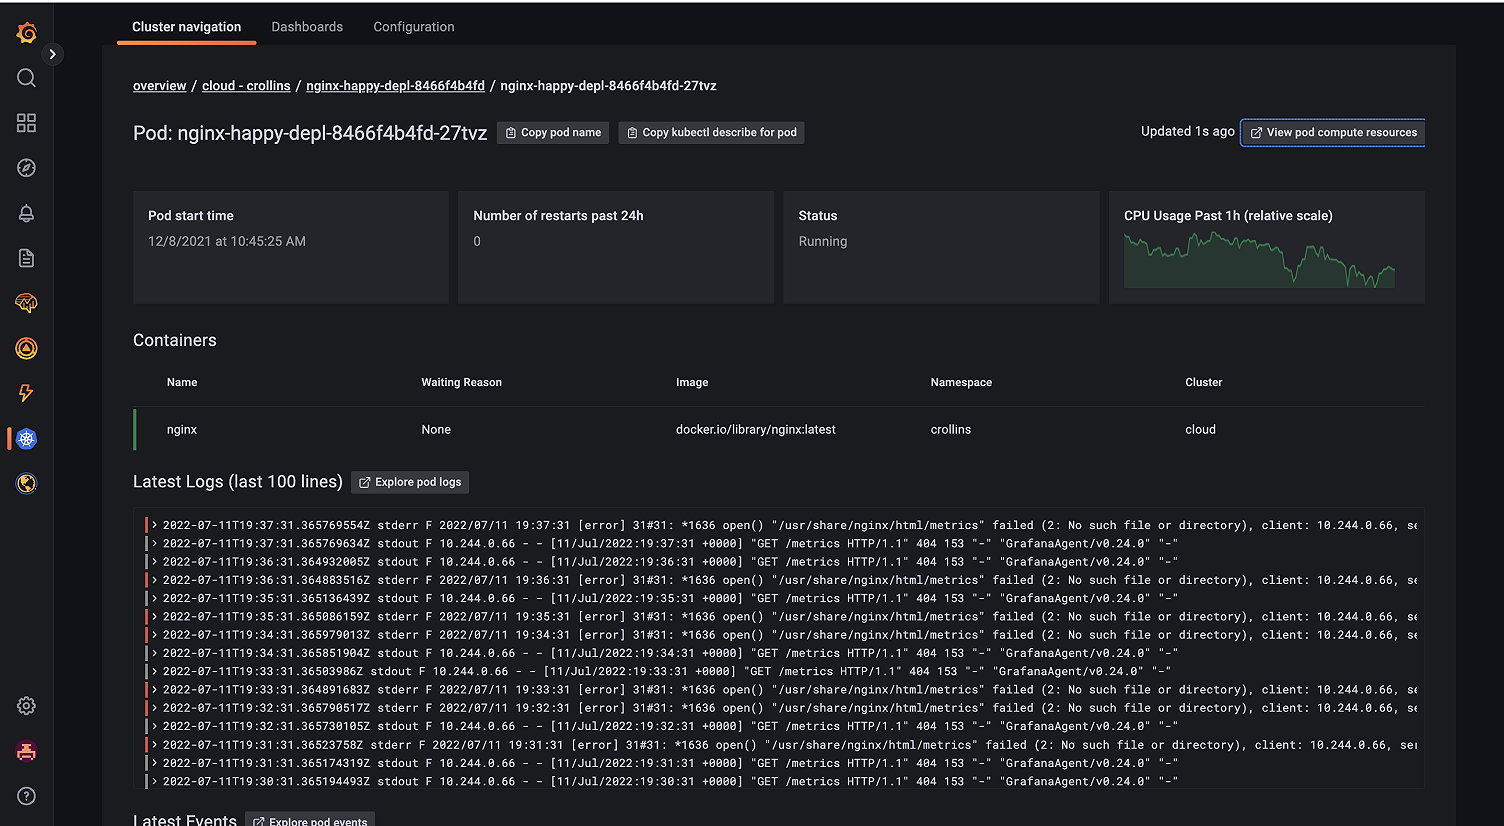Open the Dashboards grid icon
The width and height of the screenshot is (1504, 826).
(x=27, y=123)
